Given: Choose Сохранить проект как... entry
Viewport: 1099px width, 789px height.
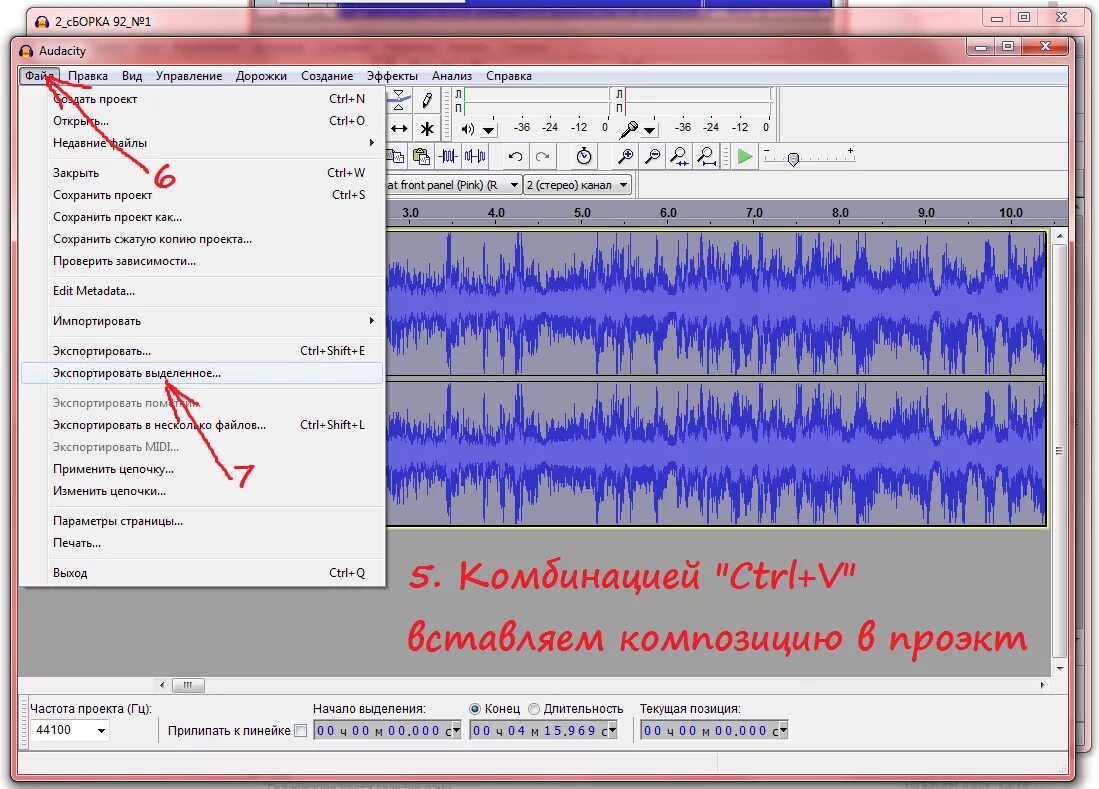Looking at the screenshot, I should tap(203, 217).
